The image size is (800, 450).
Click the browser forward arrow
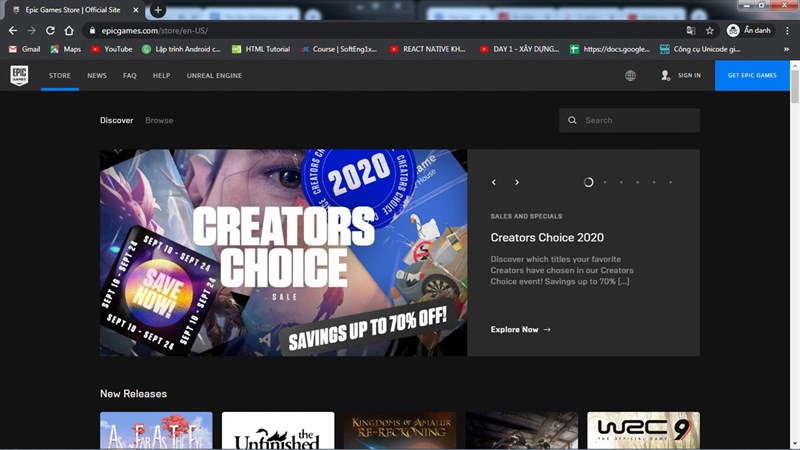pyautogui.click(x=32, y=31)
